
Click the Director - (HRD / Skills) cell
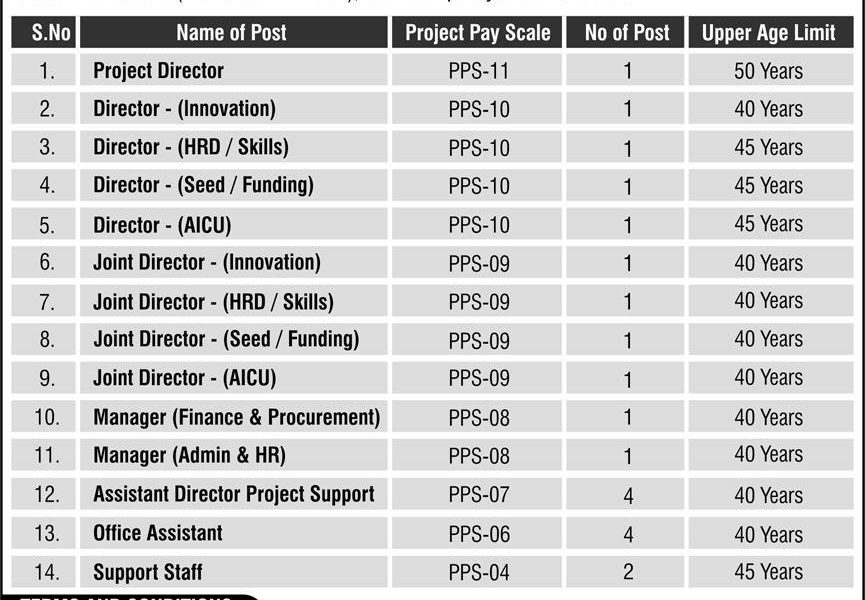190,147
